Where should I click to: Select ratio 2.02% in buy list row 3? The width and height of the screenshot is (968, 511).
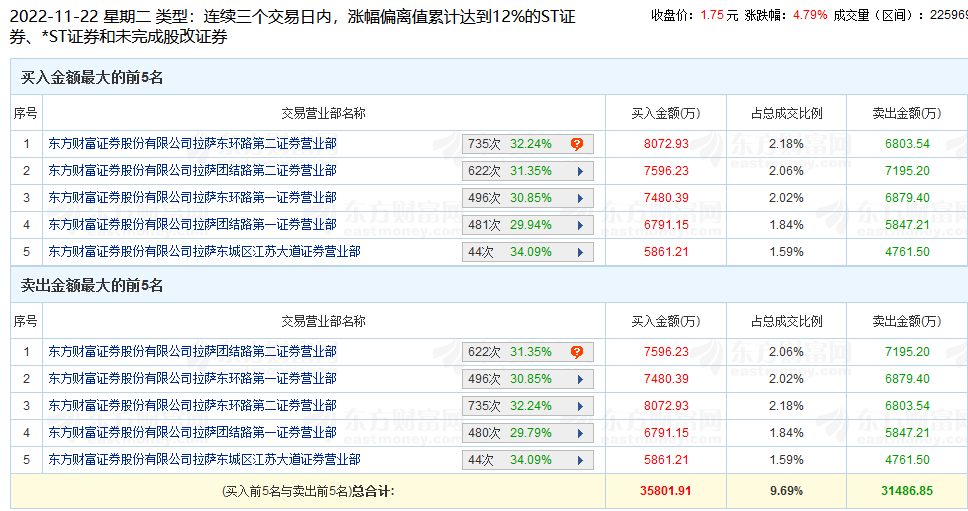coord(786,198)
